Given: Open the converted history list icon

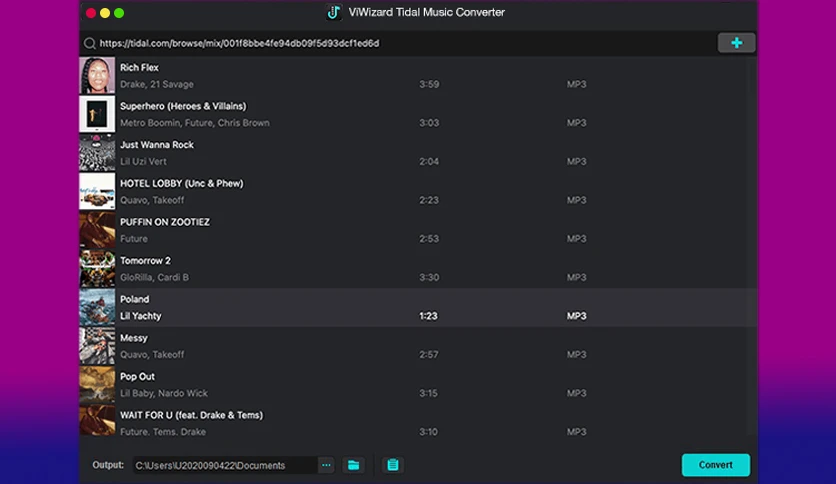Looking at the screenshot, I should click(393, 465).
